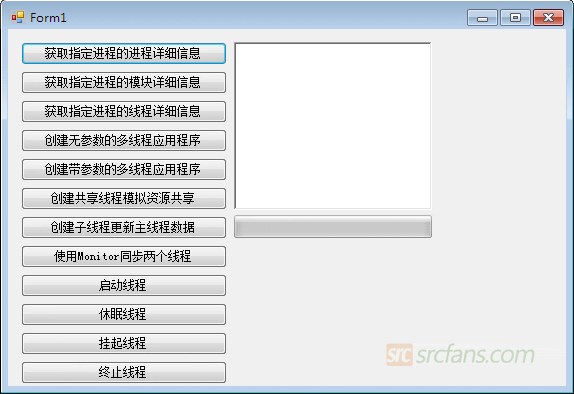Click the Form1 title text
This screenshot has width=574, height=394.
(48, 18)
